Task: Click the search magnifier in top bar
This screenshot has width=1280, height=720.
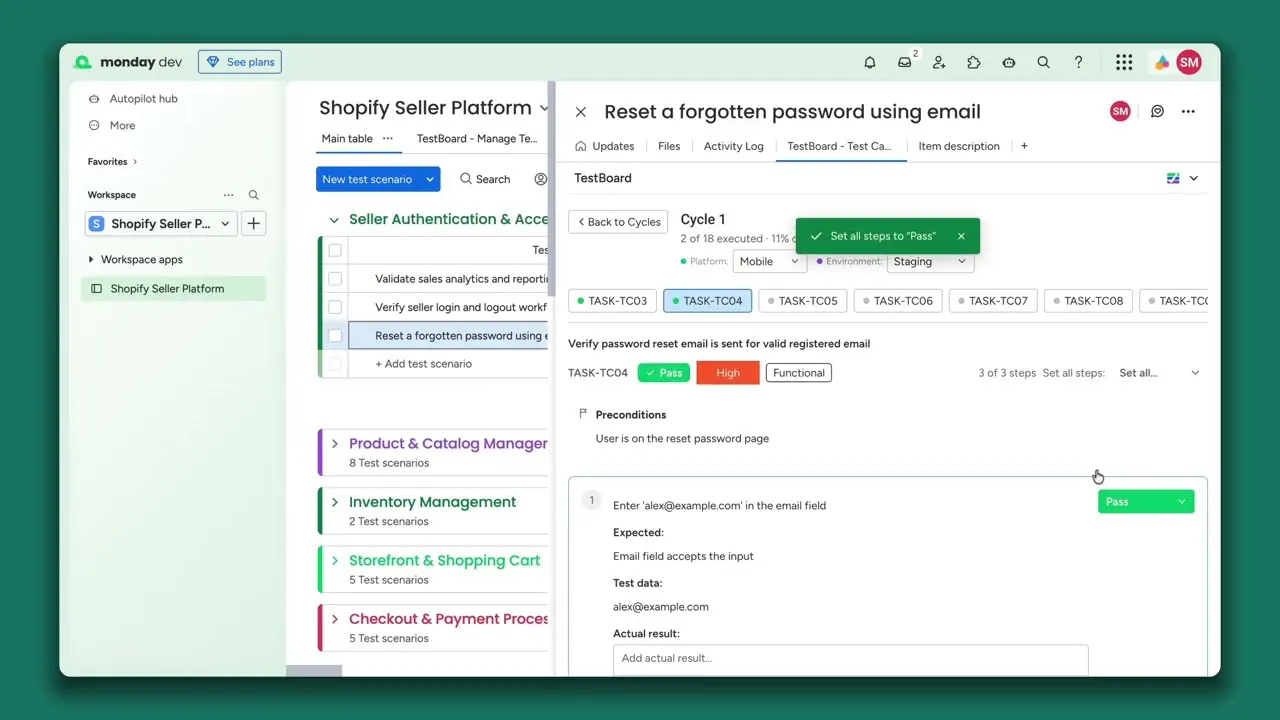Action: tap(1044, 62)
